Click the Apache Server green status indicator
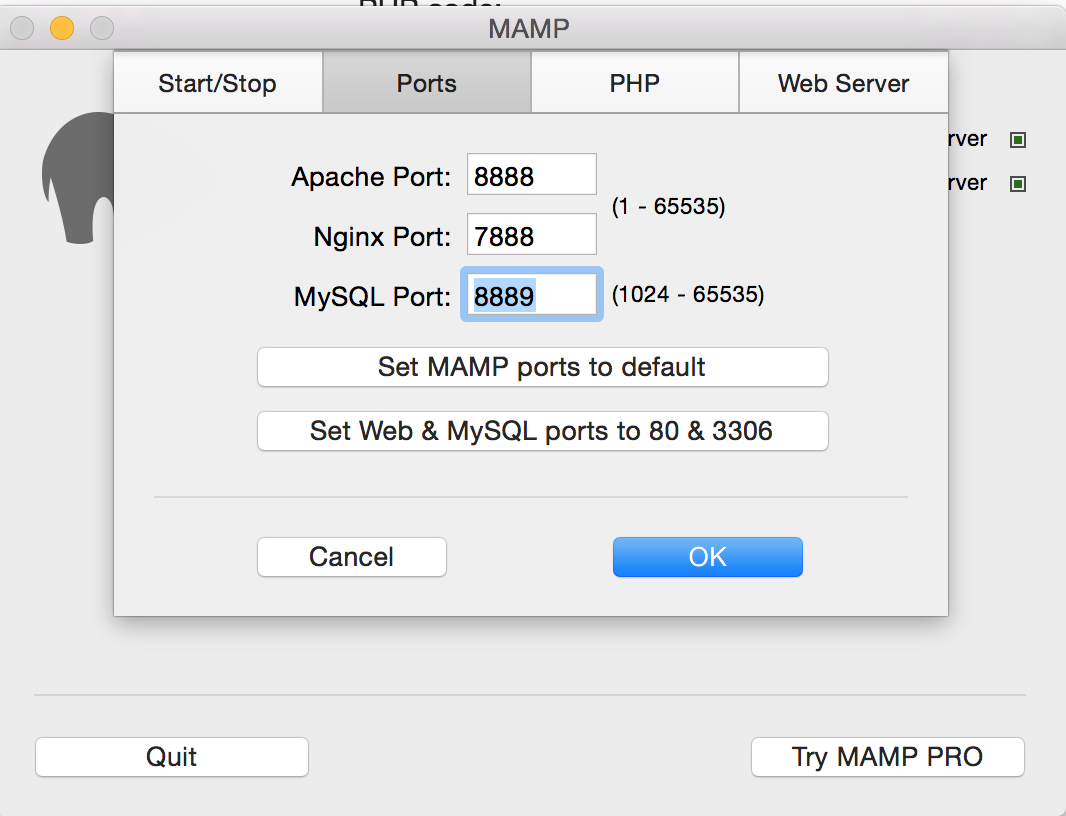1066x816 pixels. click(1018, 140)
